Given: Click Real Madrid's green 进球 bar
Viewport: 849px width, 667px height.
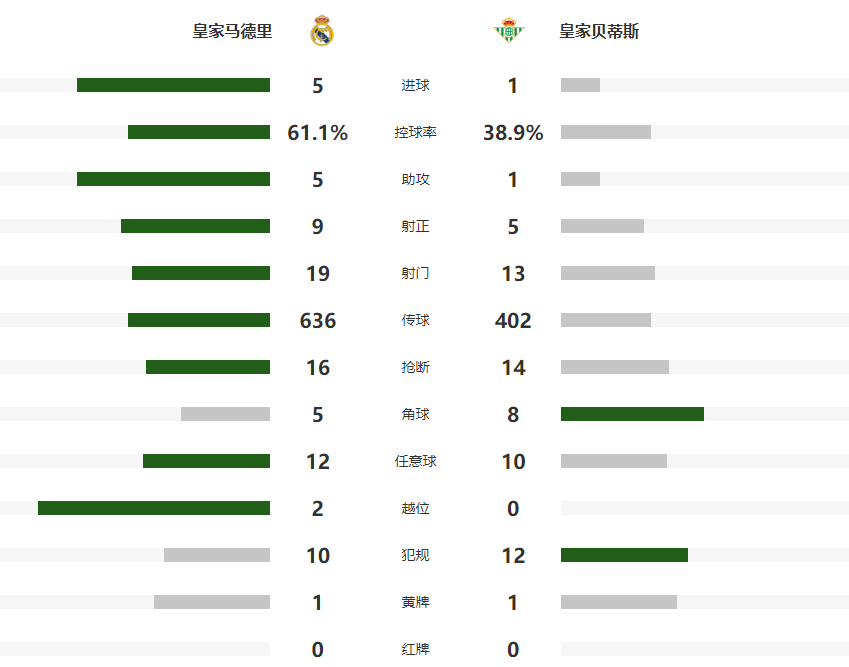Looking at the screenshot, I should 173,85.
